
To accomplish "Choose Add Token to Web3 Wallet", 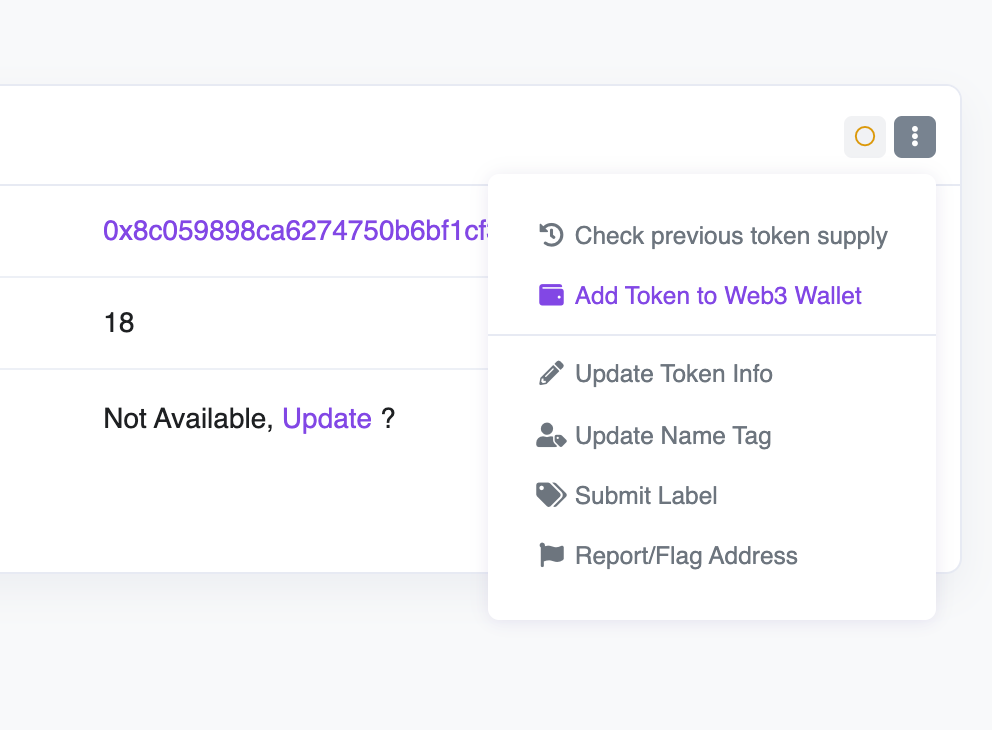I will point(718,296).
